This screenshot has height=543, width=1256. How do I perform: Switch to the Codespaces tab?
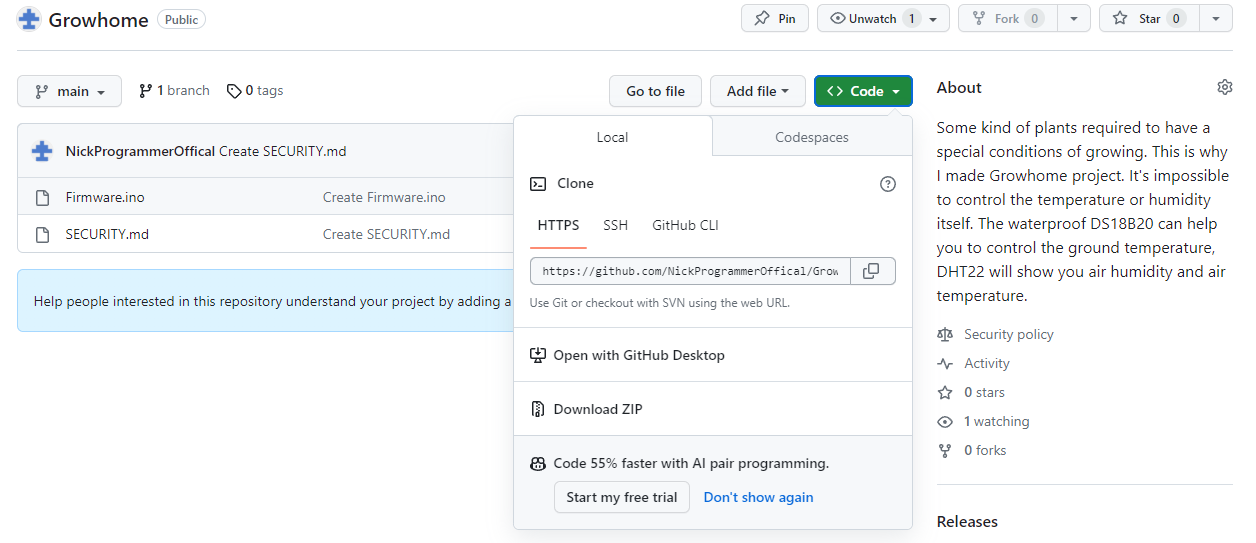click(x=811, y=137)
